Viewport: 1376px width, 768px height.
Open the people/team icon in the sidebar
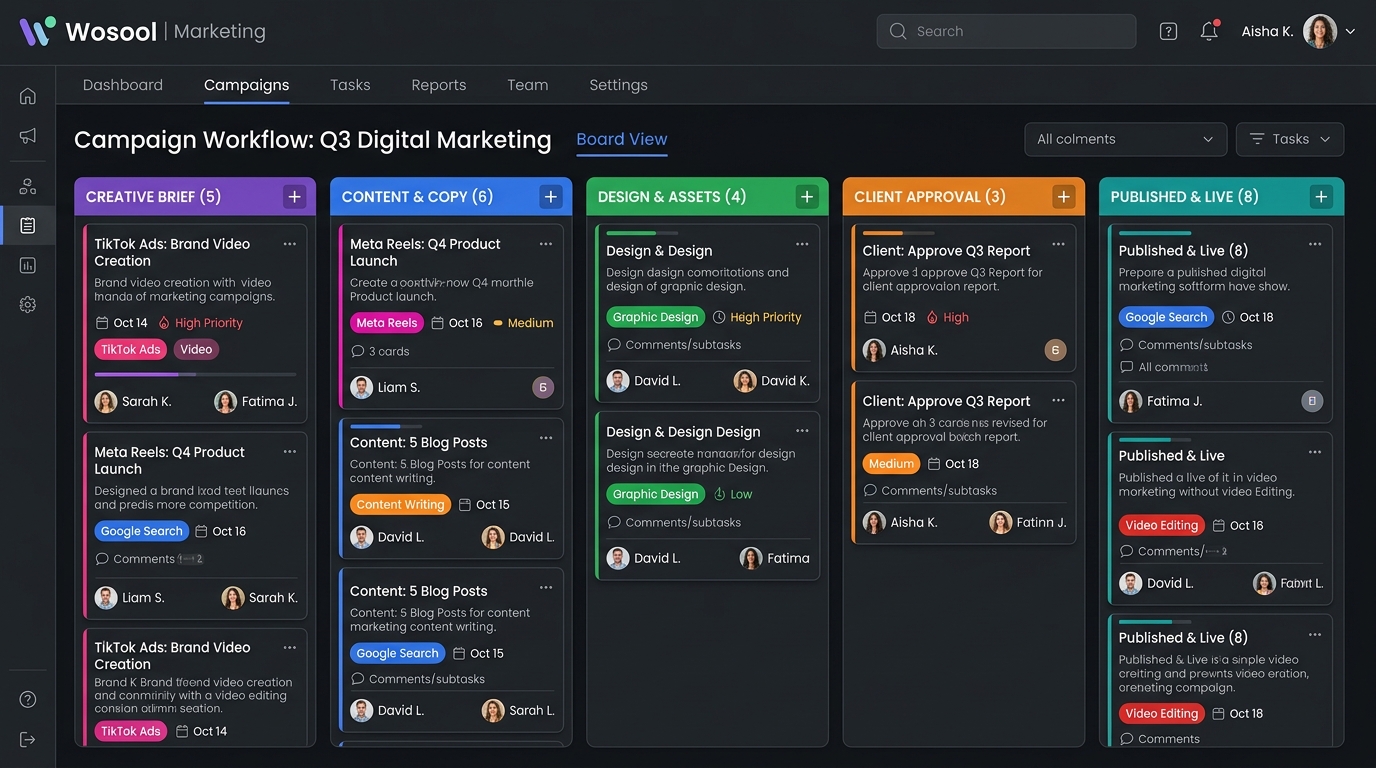[28, 186]
